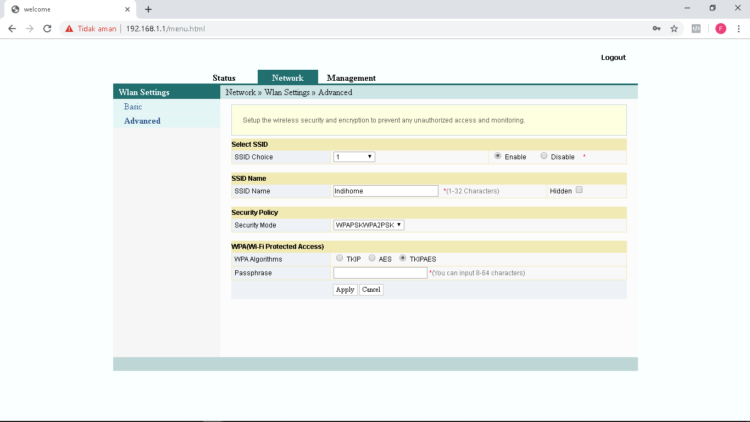Switch to the Status tab
Screen dimensions: 750x422
point(224,78)
